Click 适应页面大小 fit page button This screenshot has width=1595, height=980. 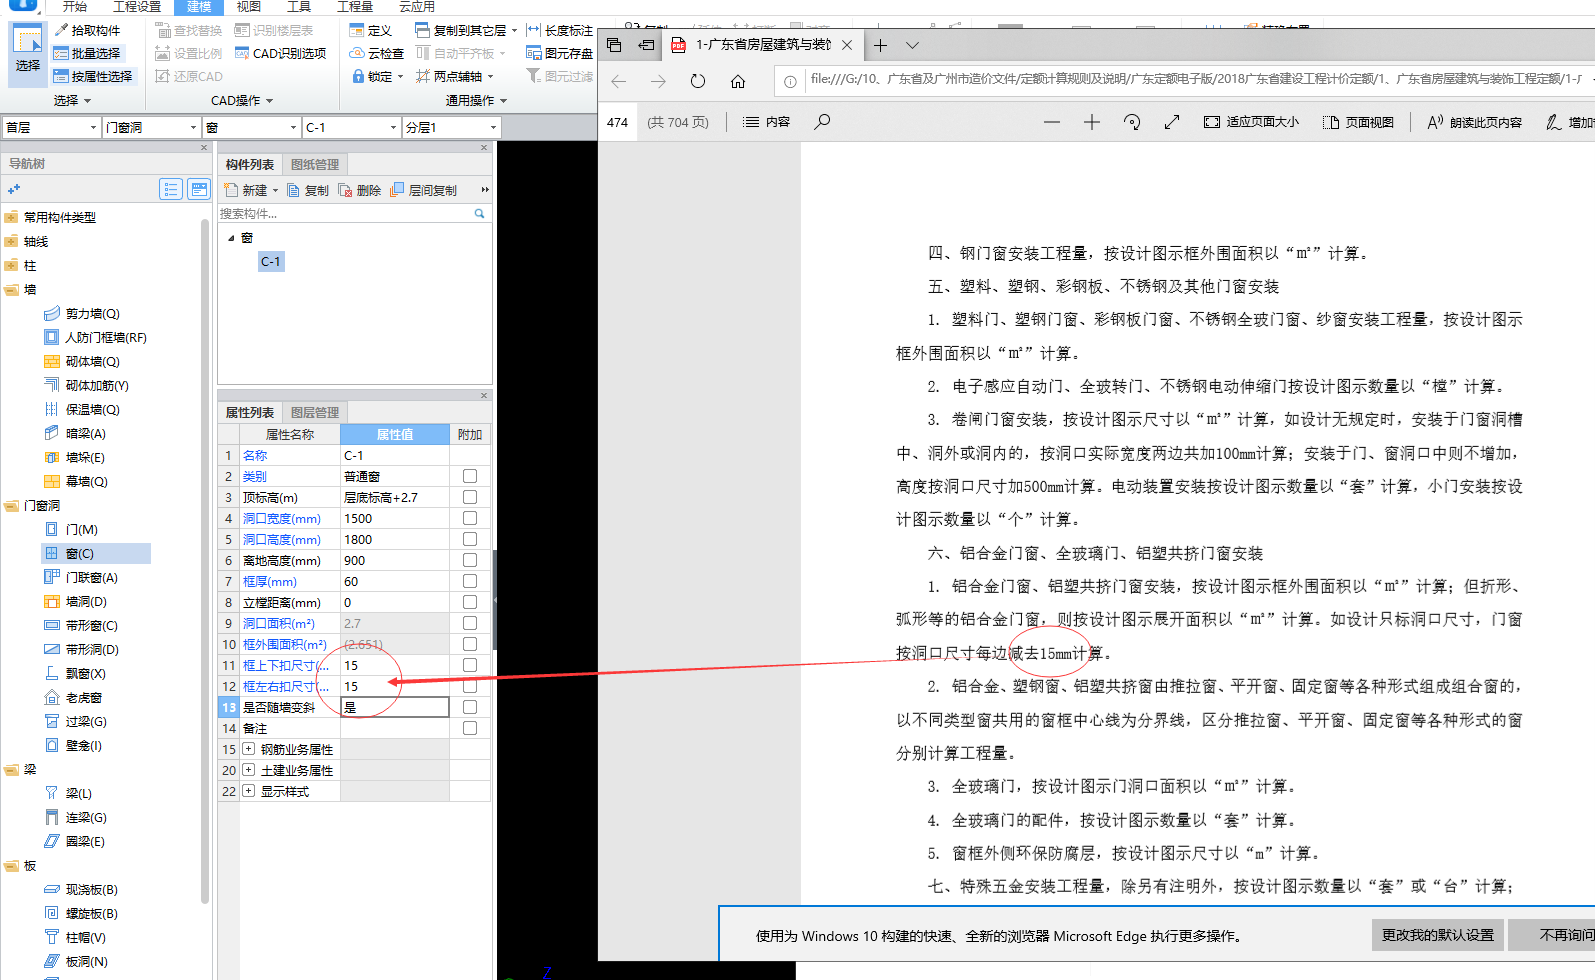click(1252, 122)
